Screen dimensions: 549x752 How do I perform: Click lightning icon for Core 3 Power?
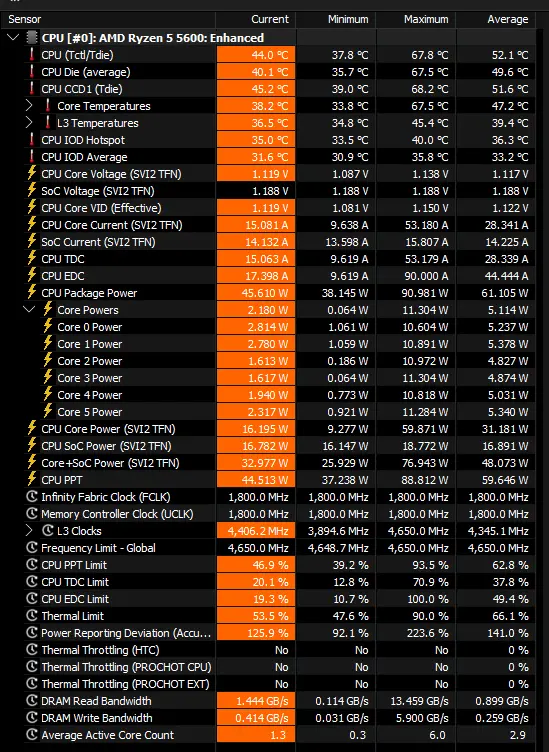coord(47,377)
